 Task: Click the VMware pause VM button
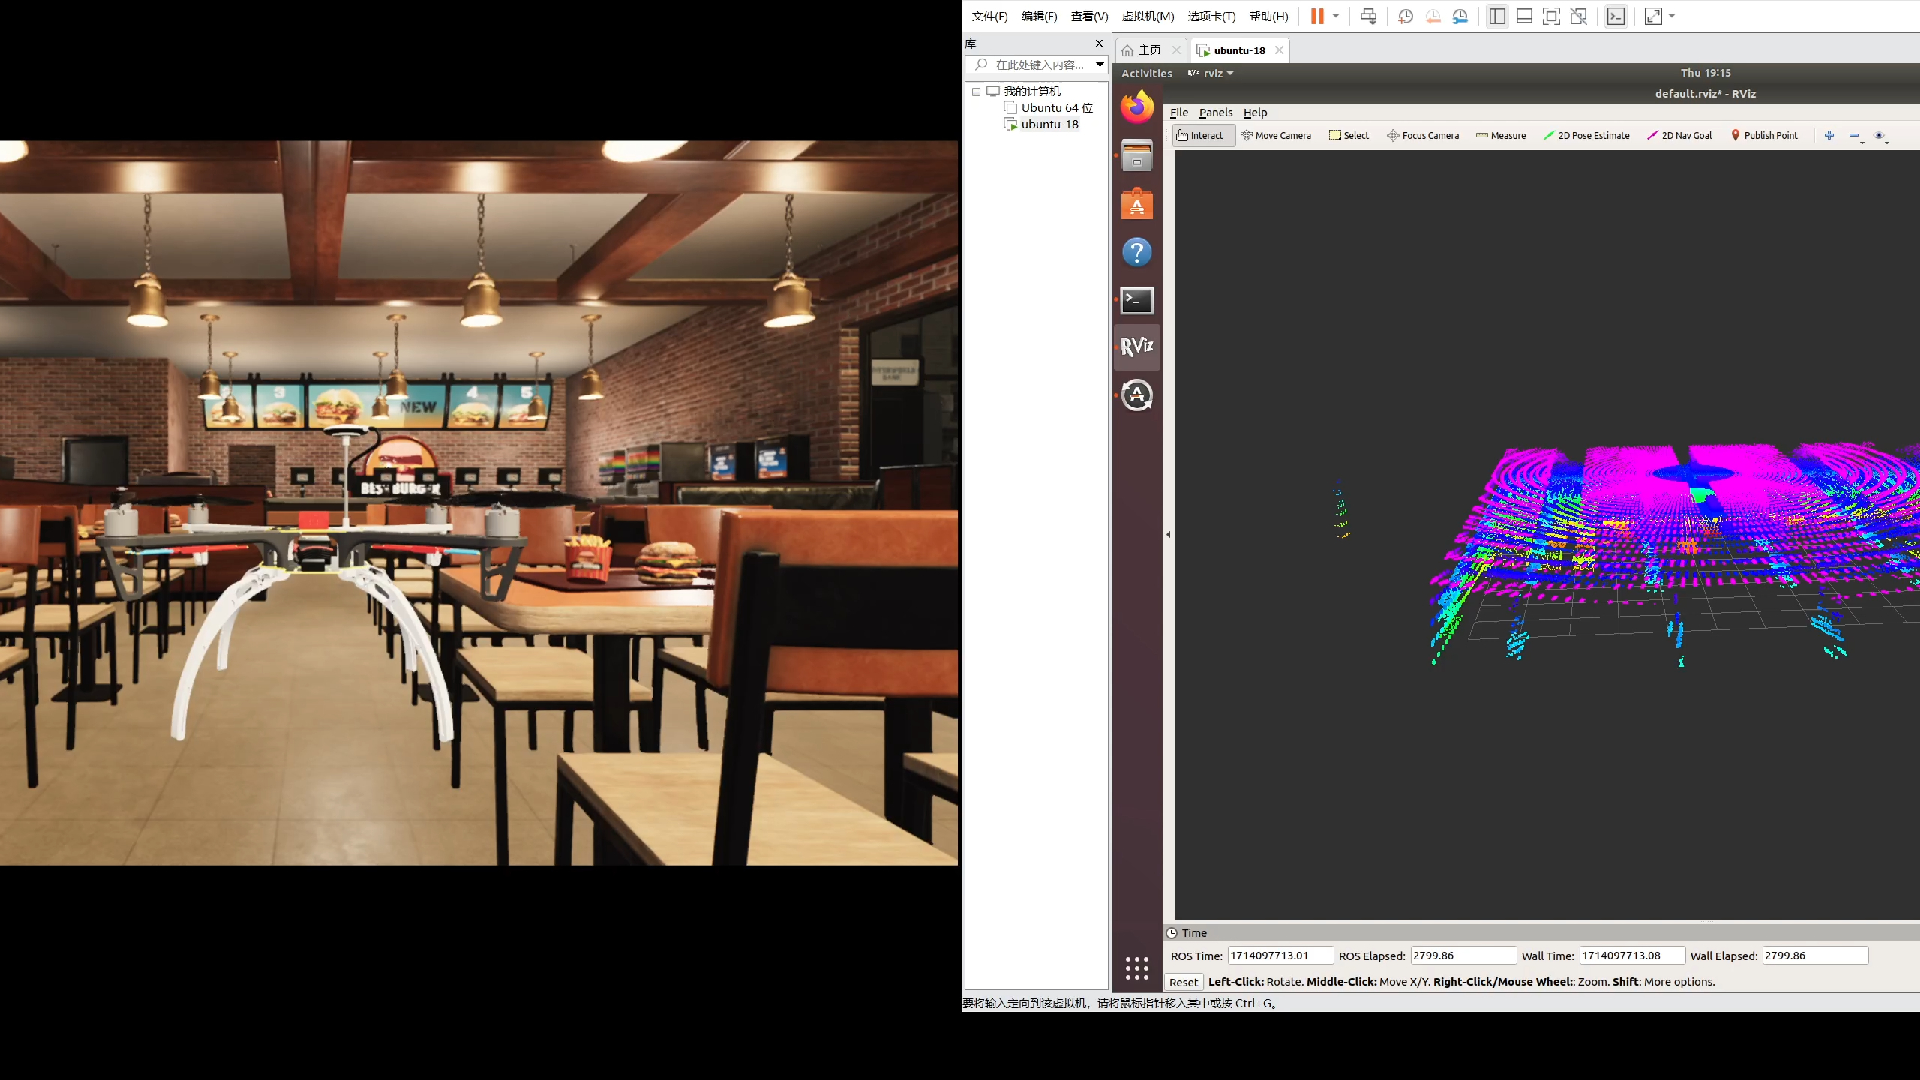coord(1317,16)
